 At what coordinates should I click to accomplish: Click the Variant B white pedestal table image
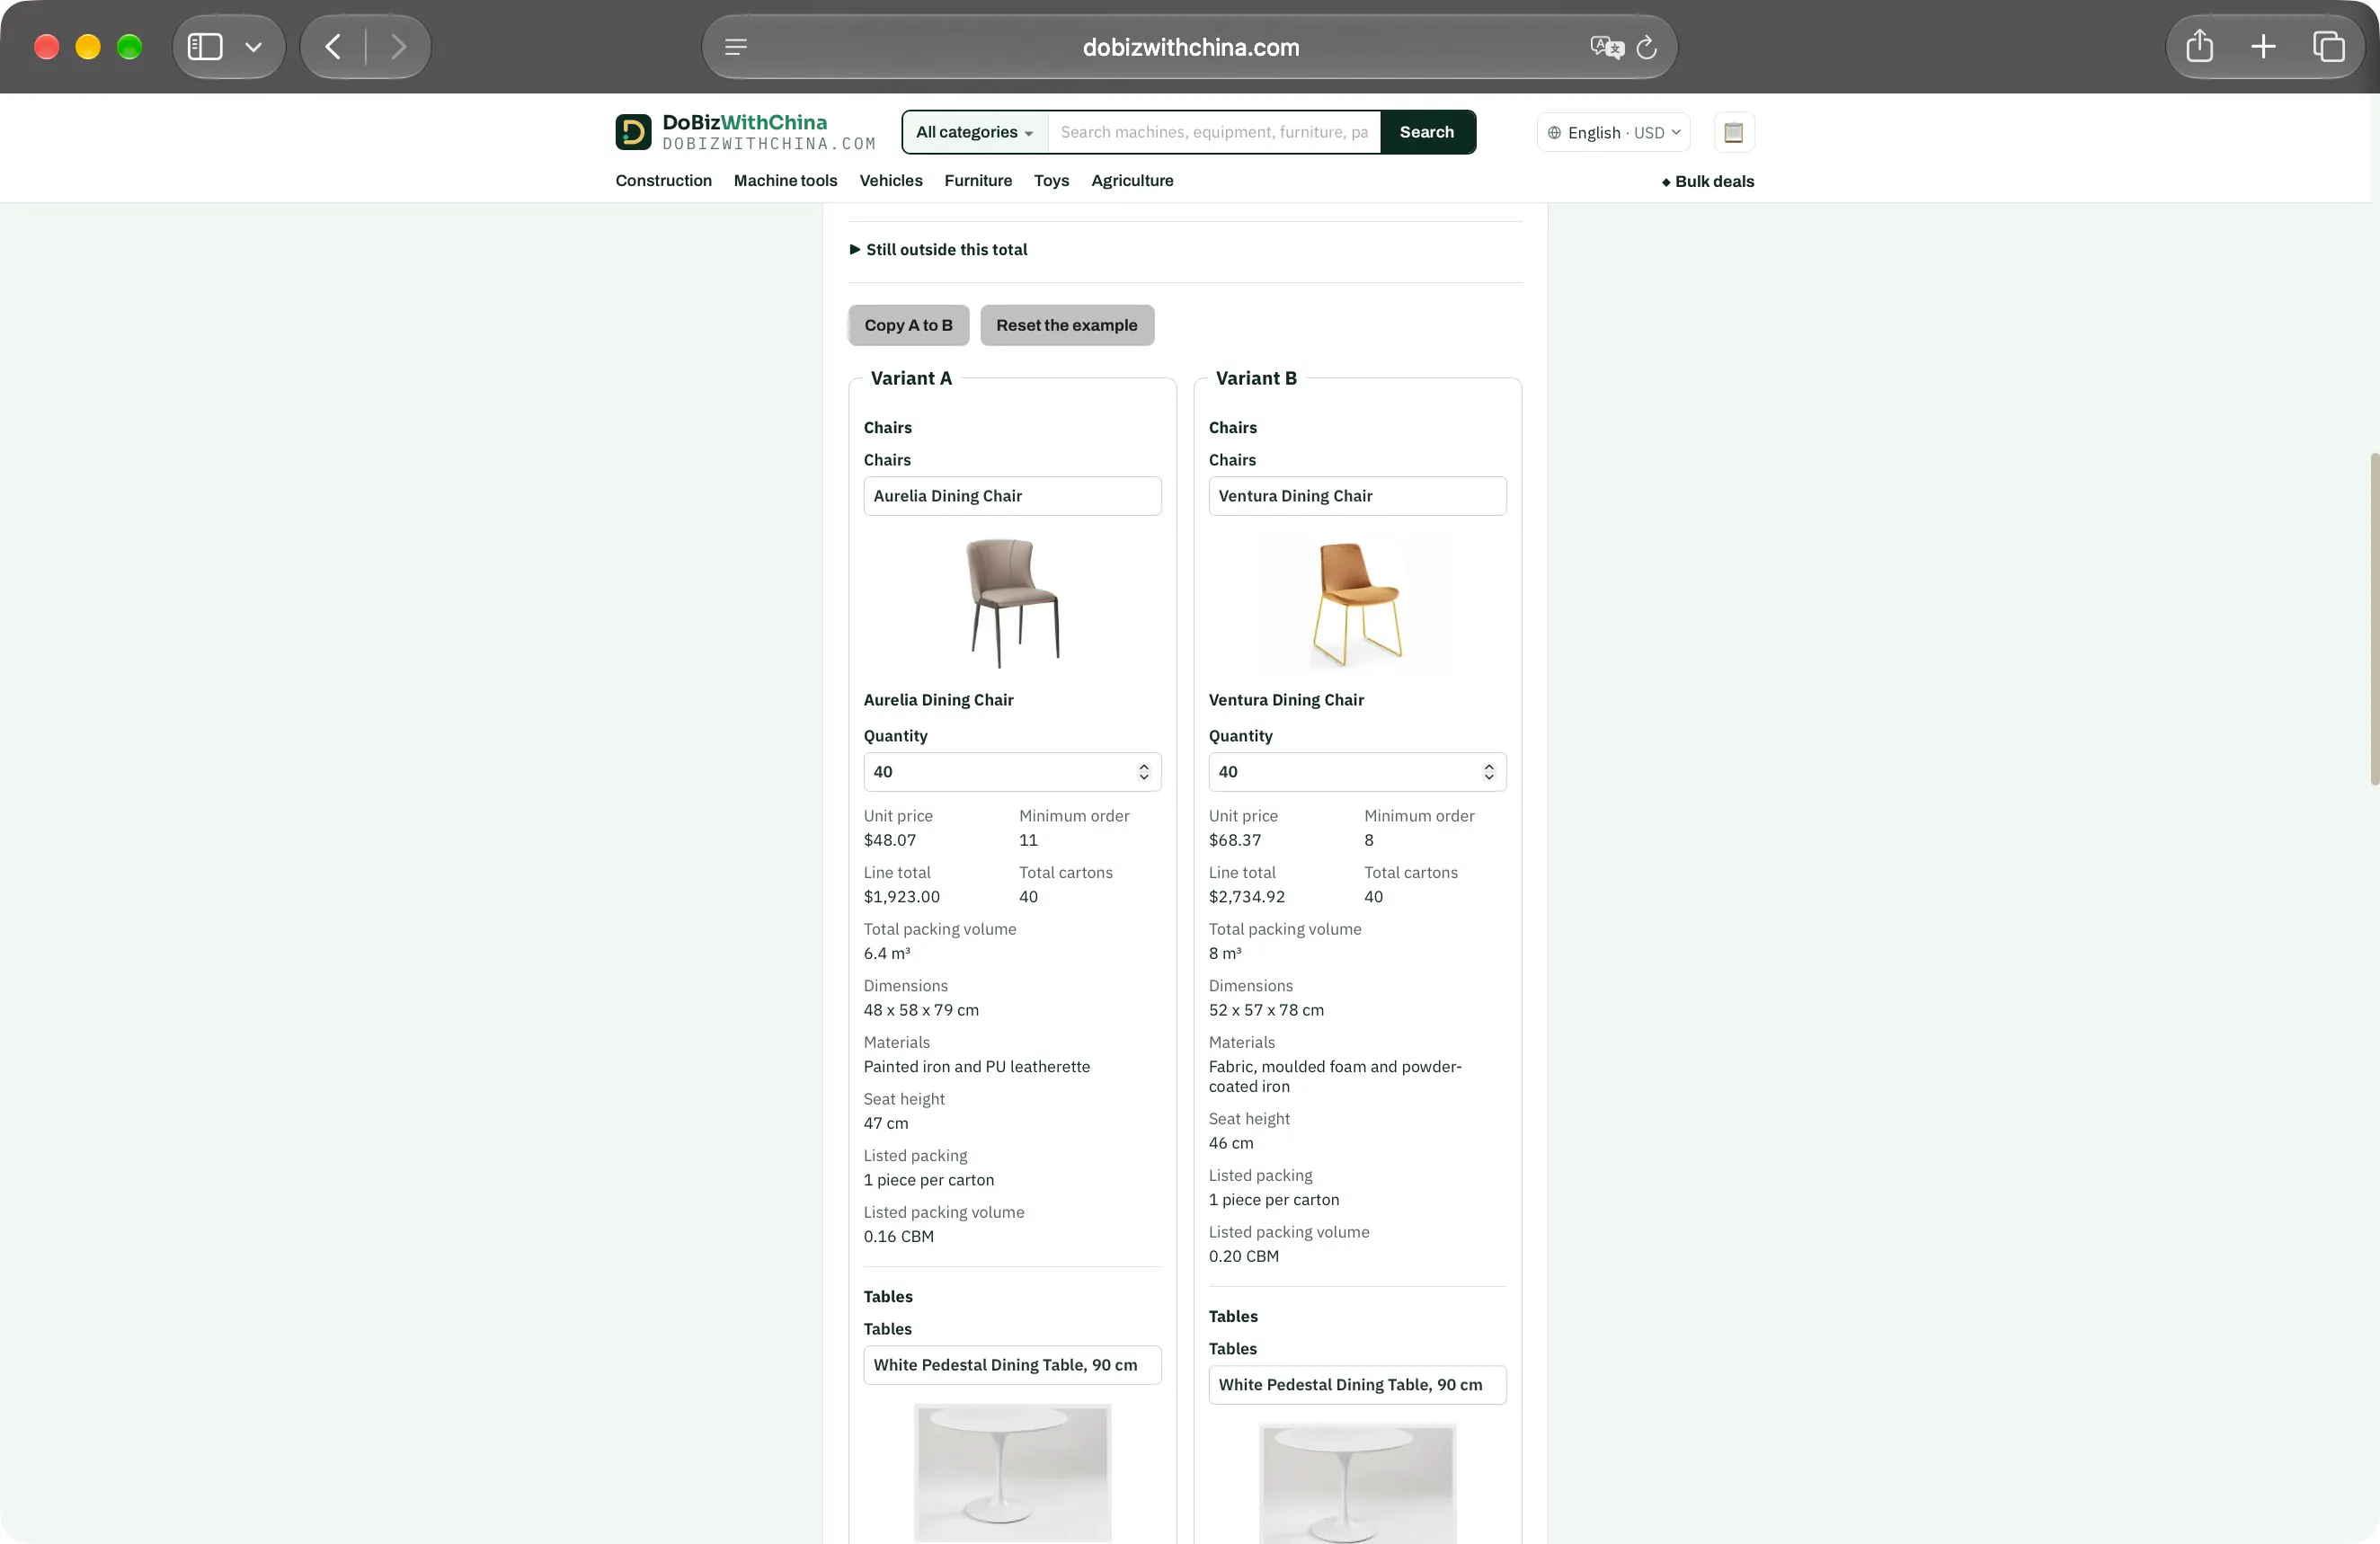point(1357,1484)
